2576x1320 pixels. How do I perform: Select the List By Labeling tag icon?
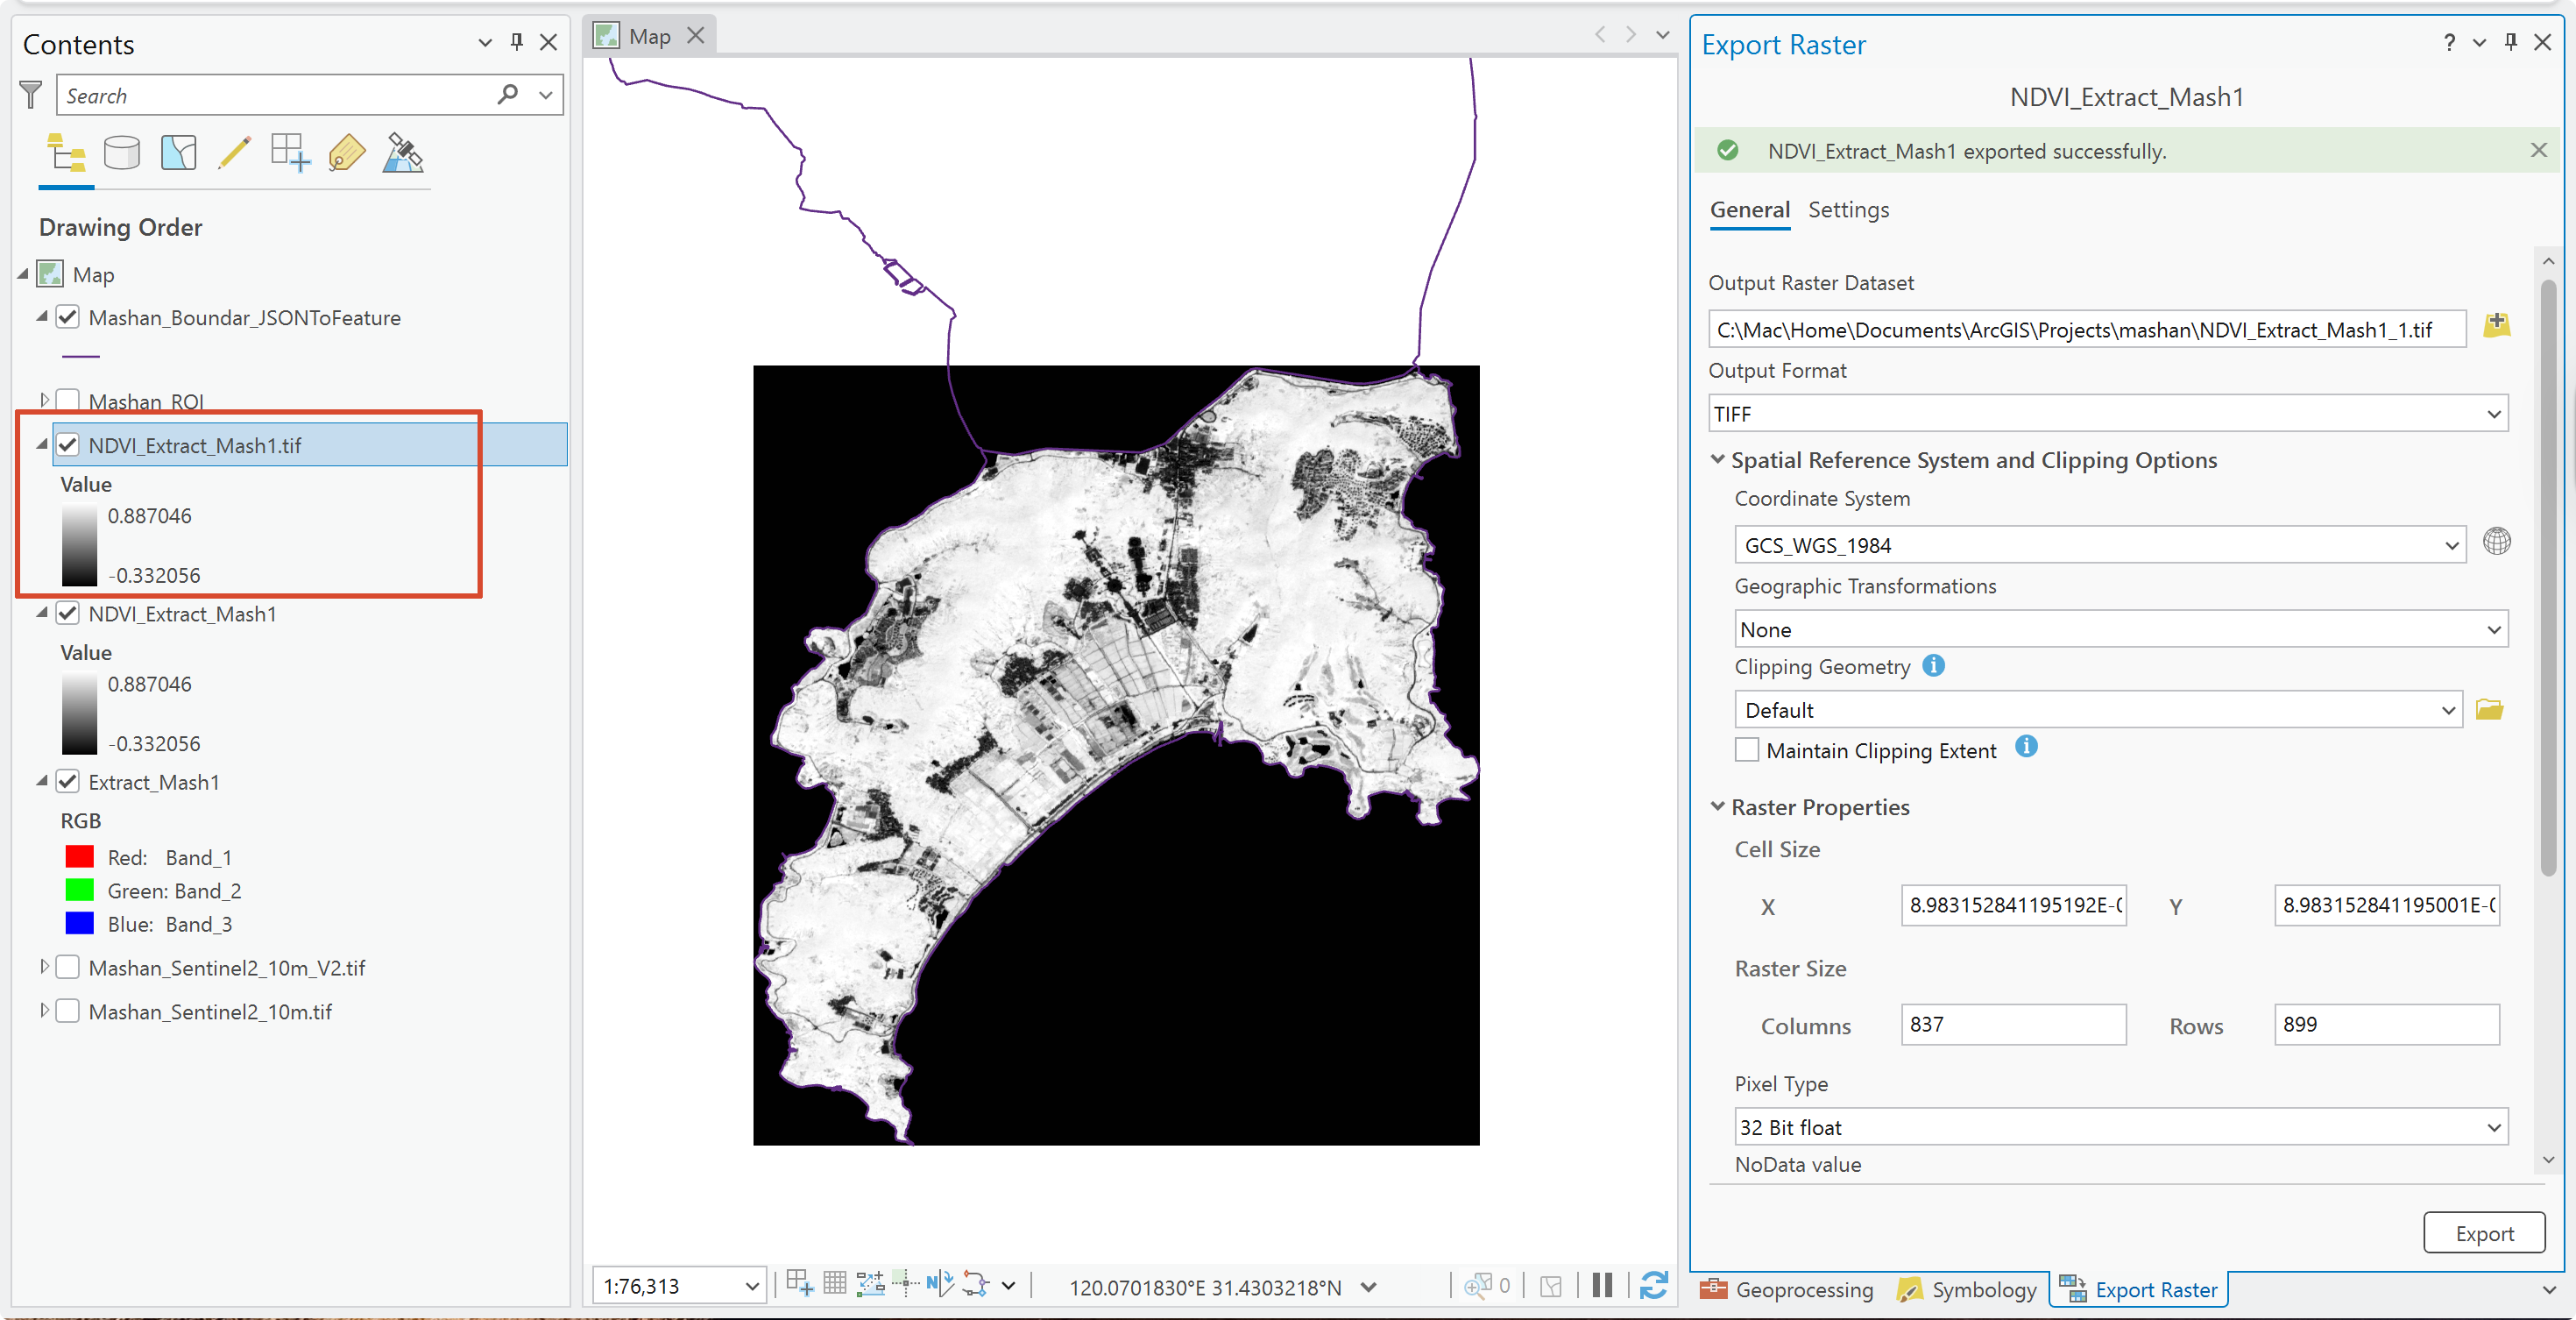tap(346, 154)
